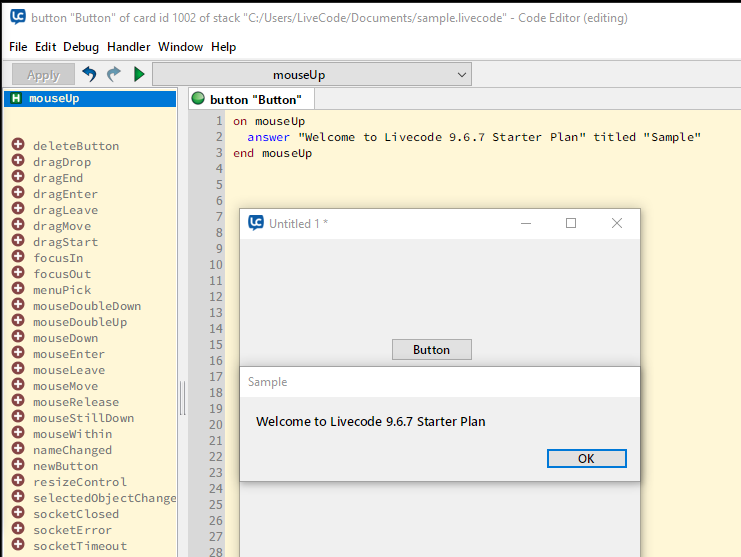The height and width of the screenshot is (557, 741).
Task: Add the mouseDown handler via plus icon
Action: [18, 338]
